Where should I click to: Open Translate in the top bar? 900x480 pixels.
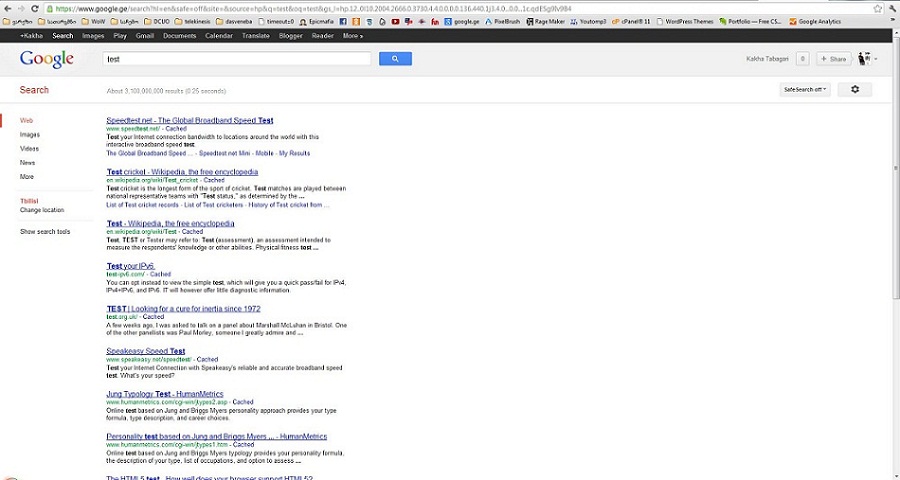(255, 36)
